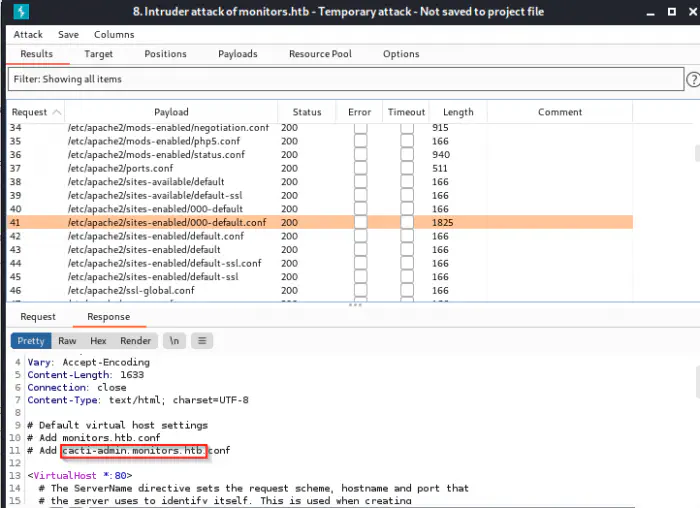Open the help icon beside filter bar
The width and height of the screenshot is (700, 508).
[x=692, y=79]
